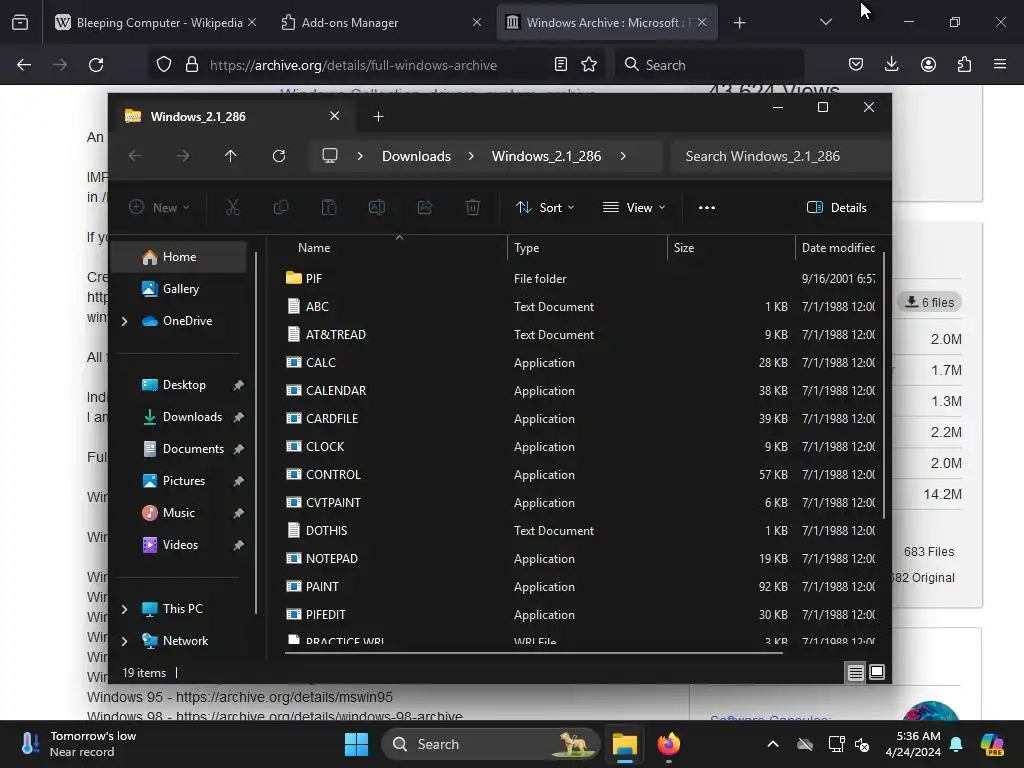Image resolution: width=1024 pixels, height=768 pixels.
Task: Toggle the Details pane button
Action: (x=837, y=208)
